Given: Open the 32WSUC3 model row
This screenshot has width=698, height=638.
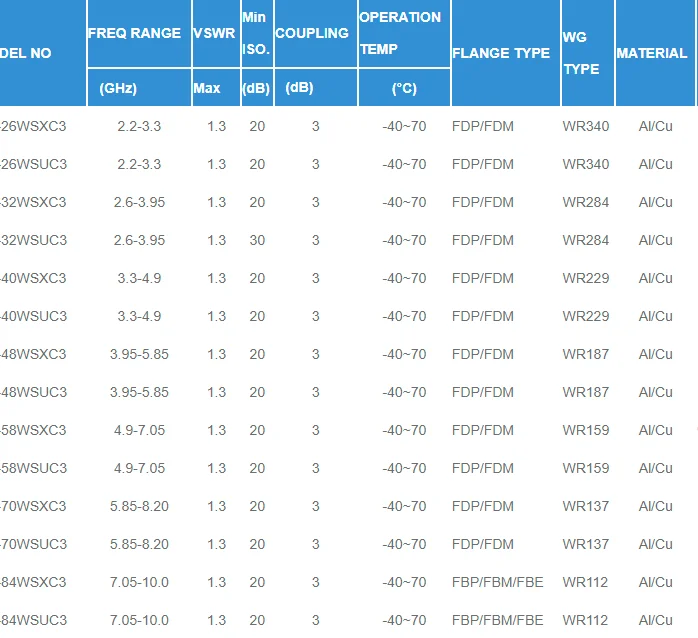Looking at the screenshot, I should pos(33,240).
